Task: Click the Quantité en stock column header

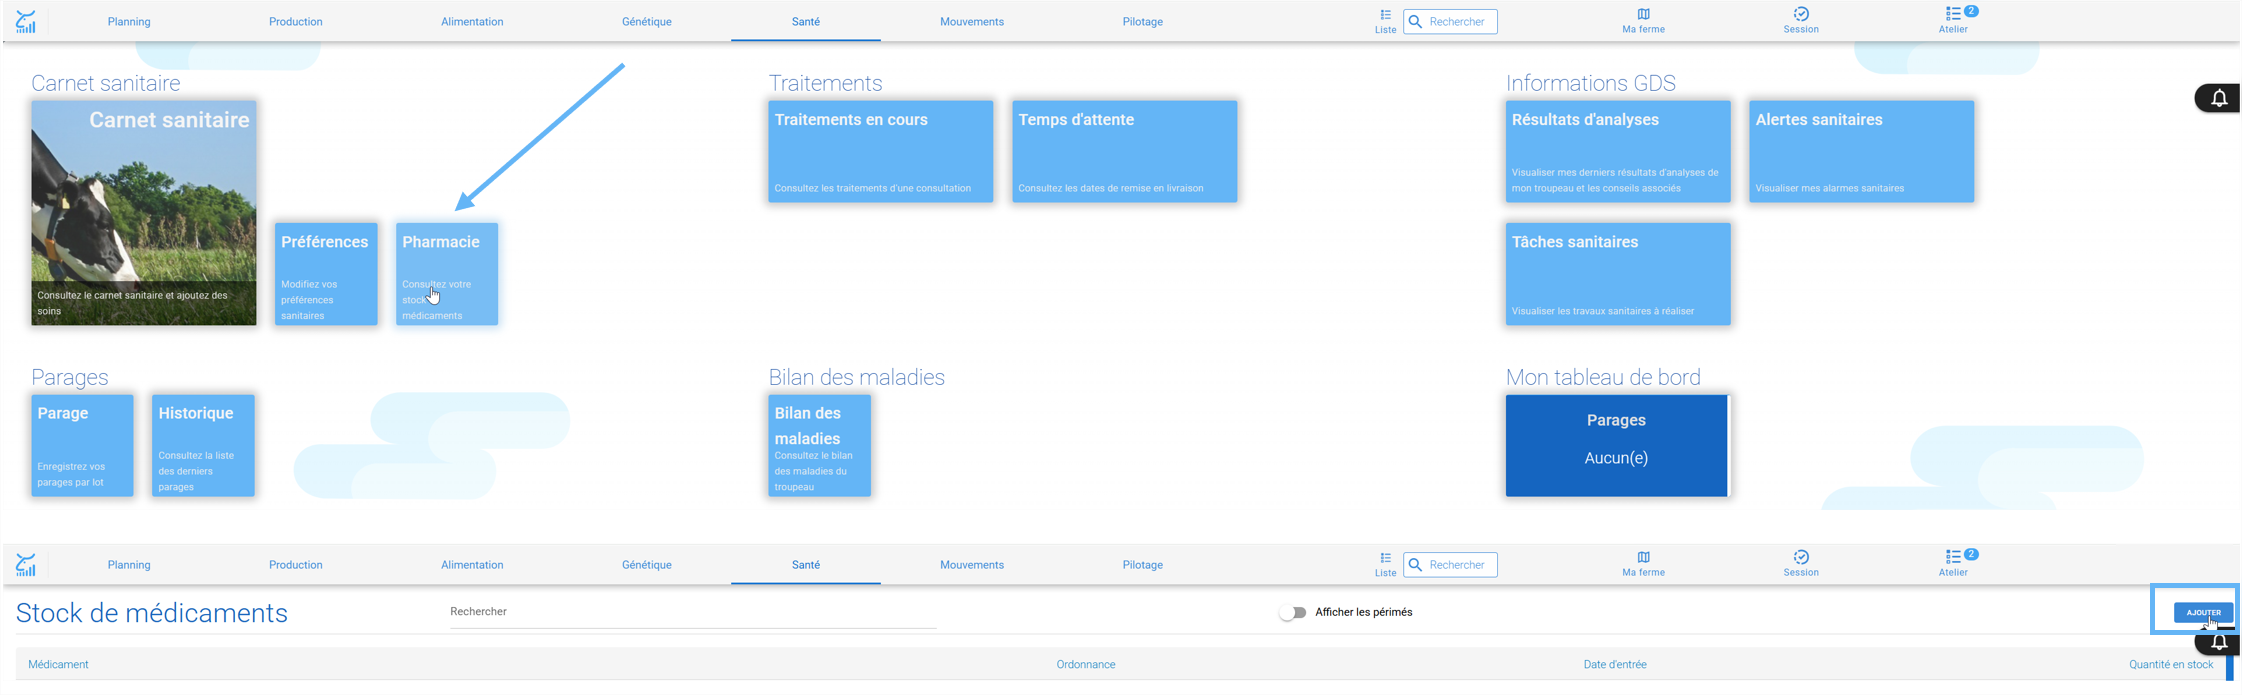Action: coord(2171,664)
